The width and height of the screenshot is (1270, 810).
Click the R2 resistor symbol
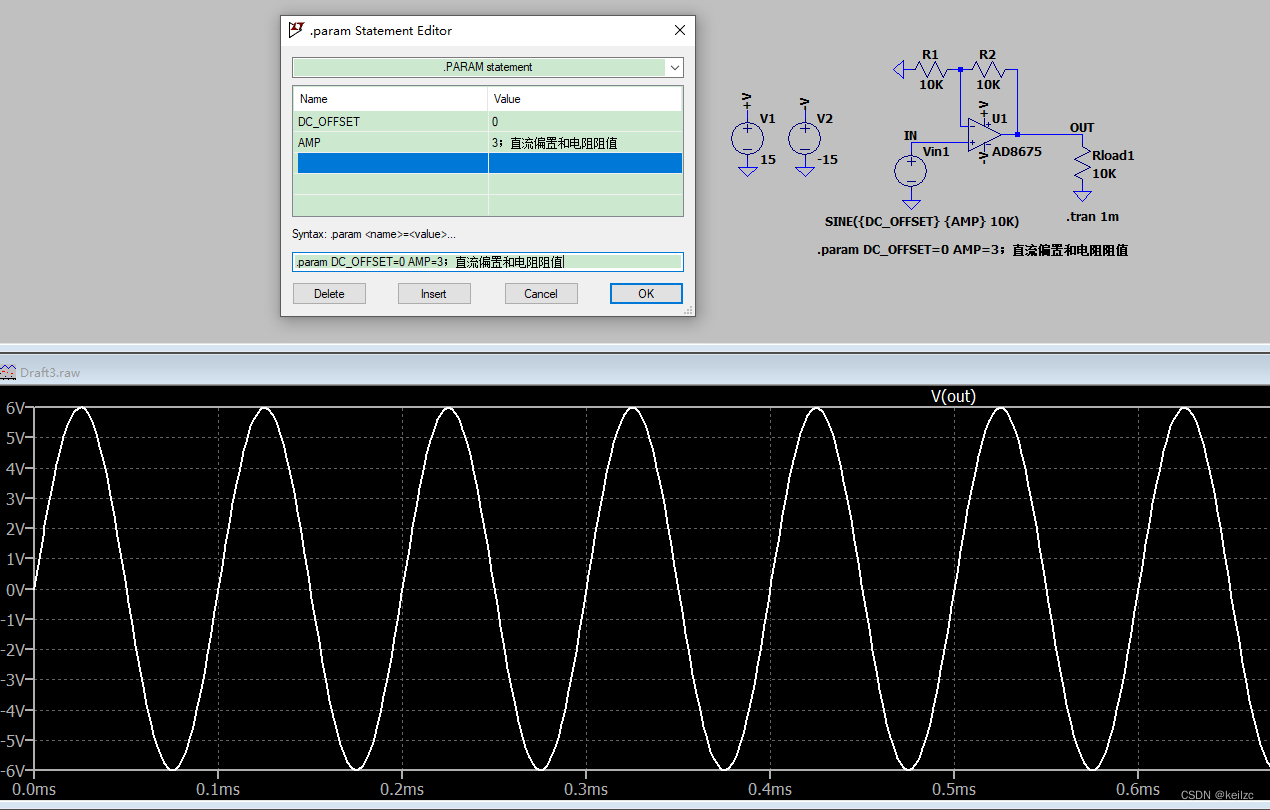[x=988, y=69]
